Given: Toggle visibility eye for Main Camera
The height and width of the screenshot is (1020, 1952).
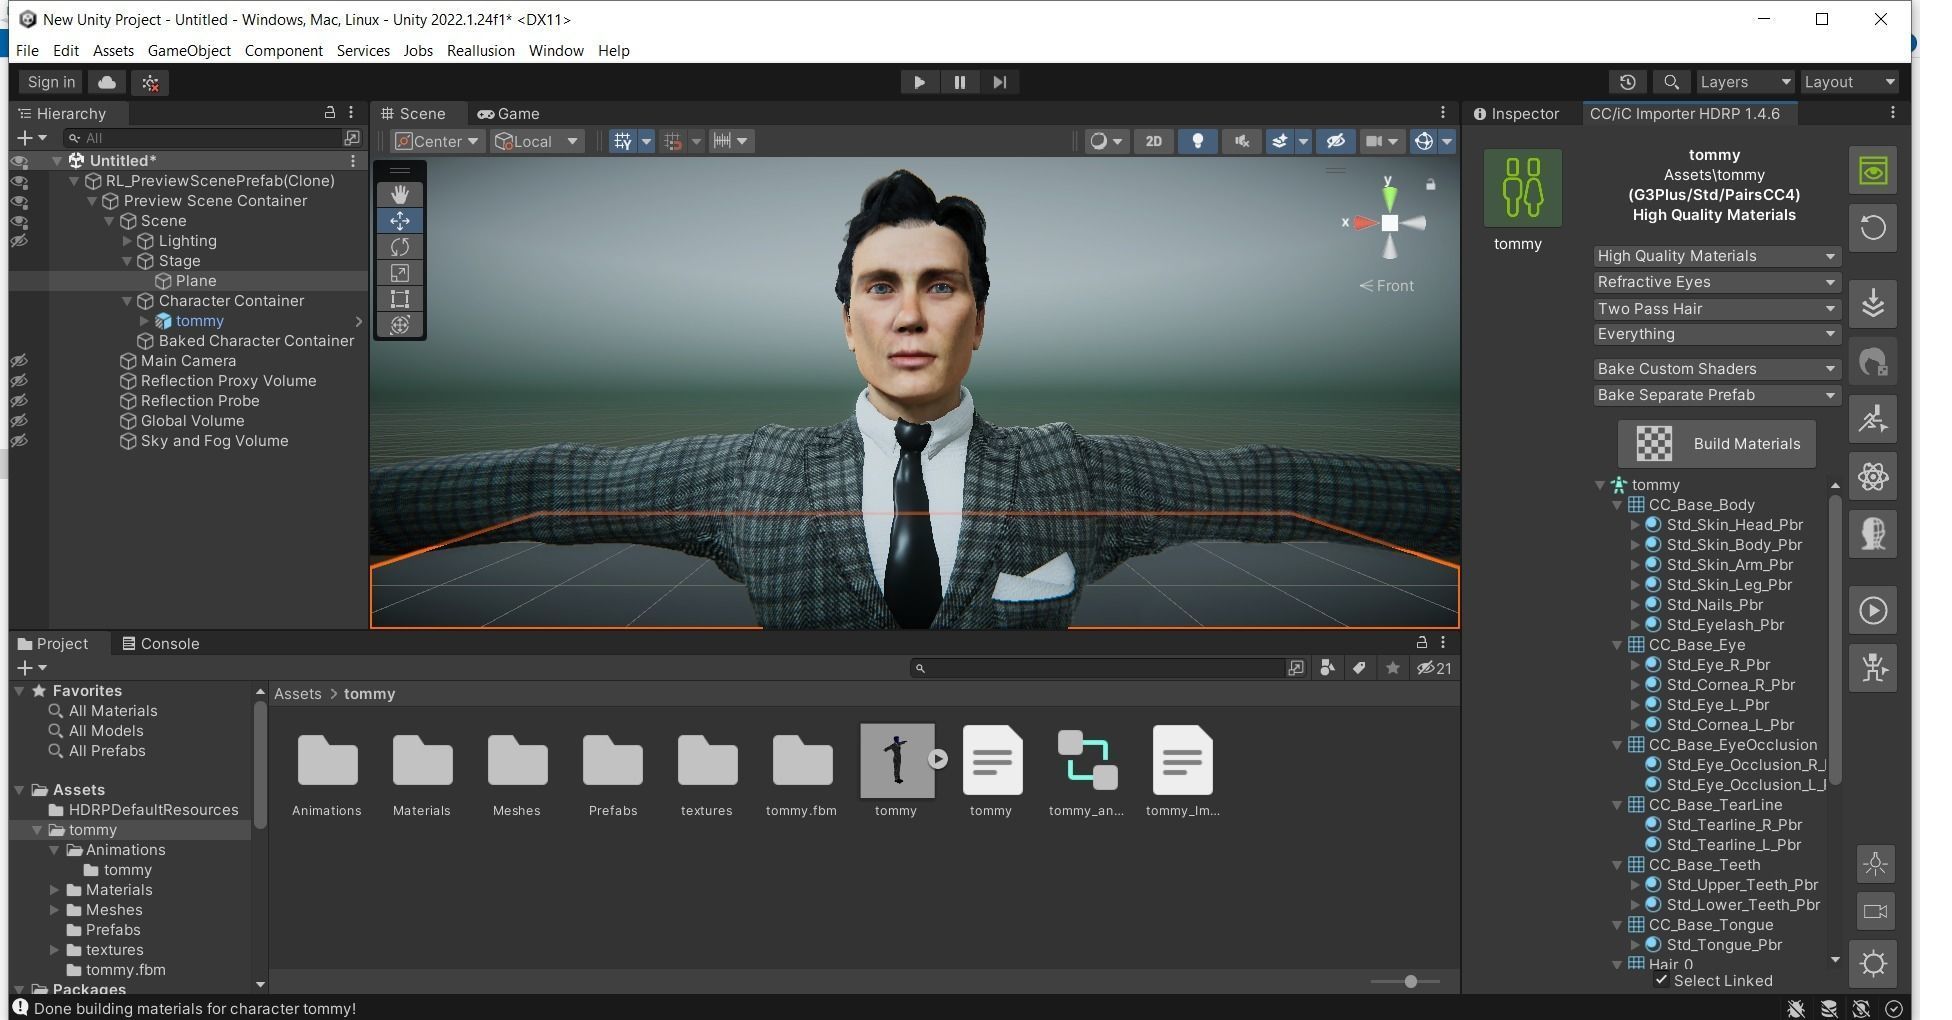Looking at the screenshot, I should coord(19,361).
